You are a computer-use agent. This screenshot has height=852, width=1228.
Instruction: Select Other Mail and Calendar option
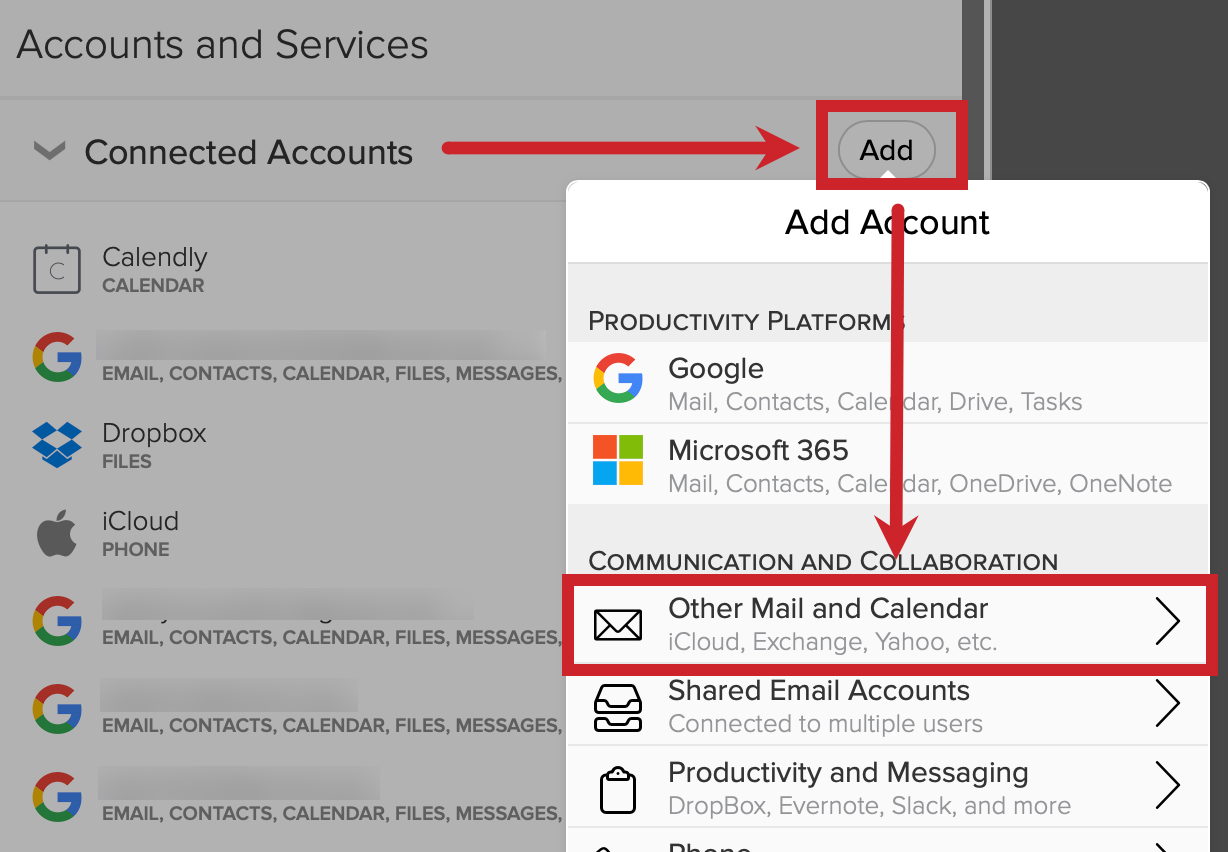pyautogui.click(x=888, y=625)
